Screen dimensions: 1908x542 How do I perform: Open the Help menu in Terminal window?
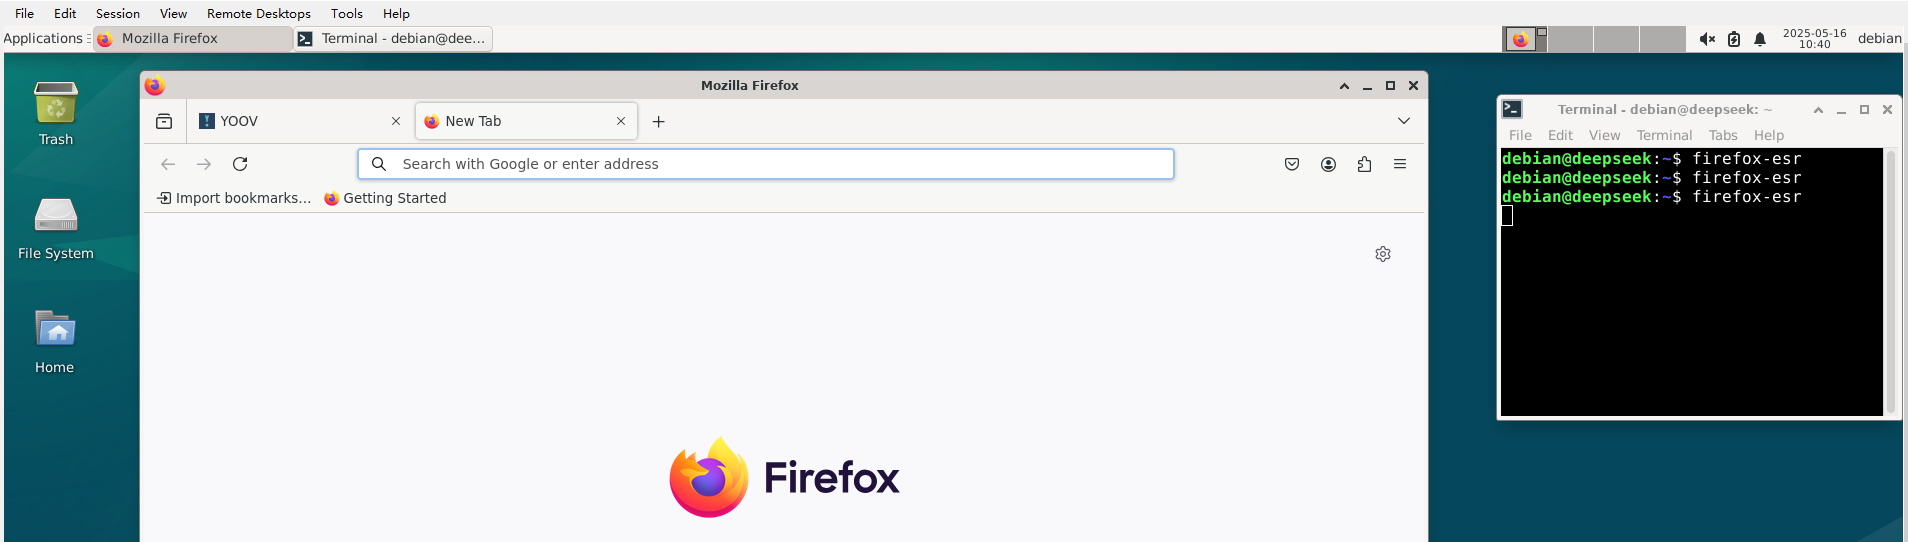point(1769,135)
